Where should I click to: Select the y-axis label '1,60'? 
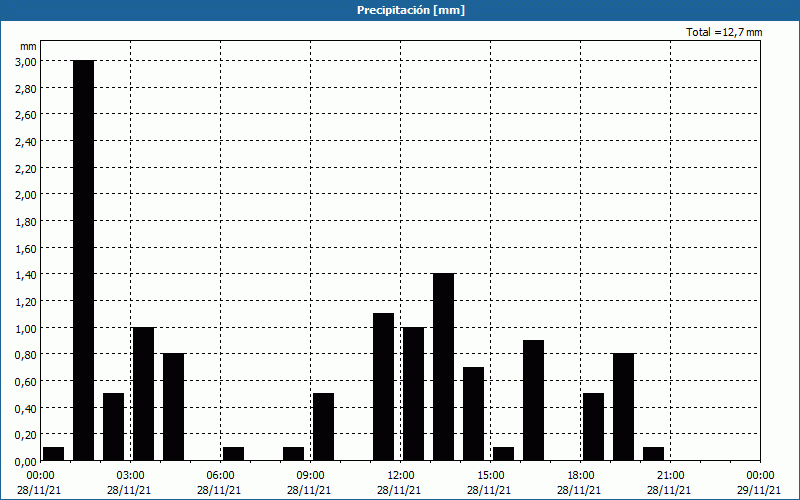coord(27,248)
